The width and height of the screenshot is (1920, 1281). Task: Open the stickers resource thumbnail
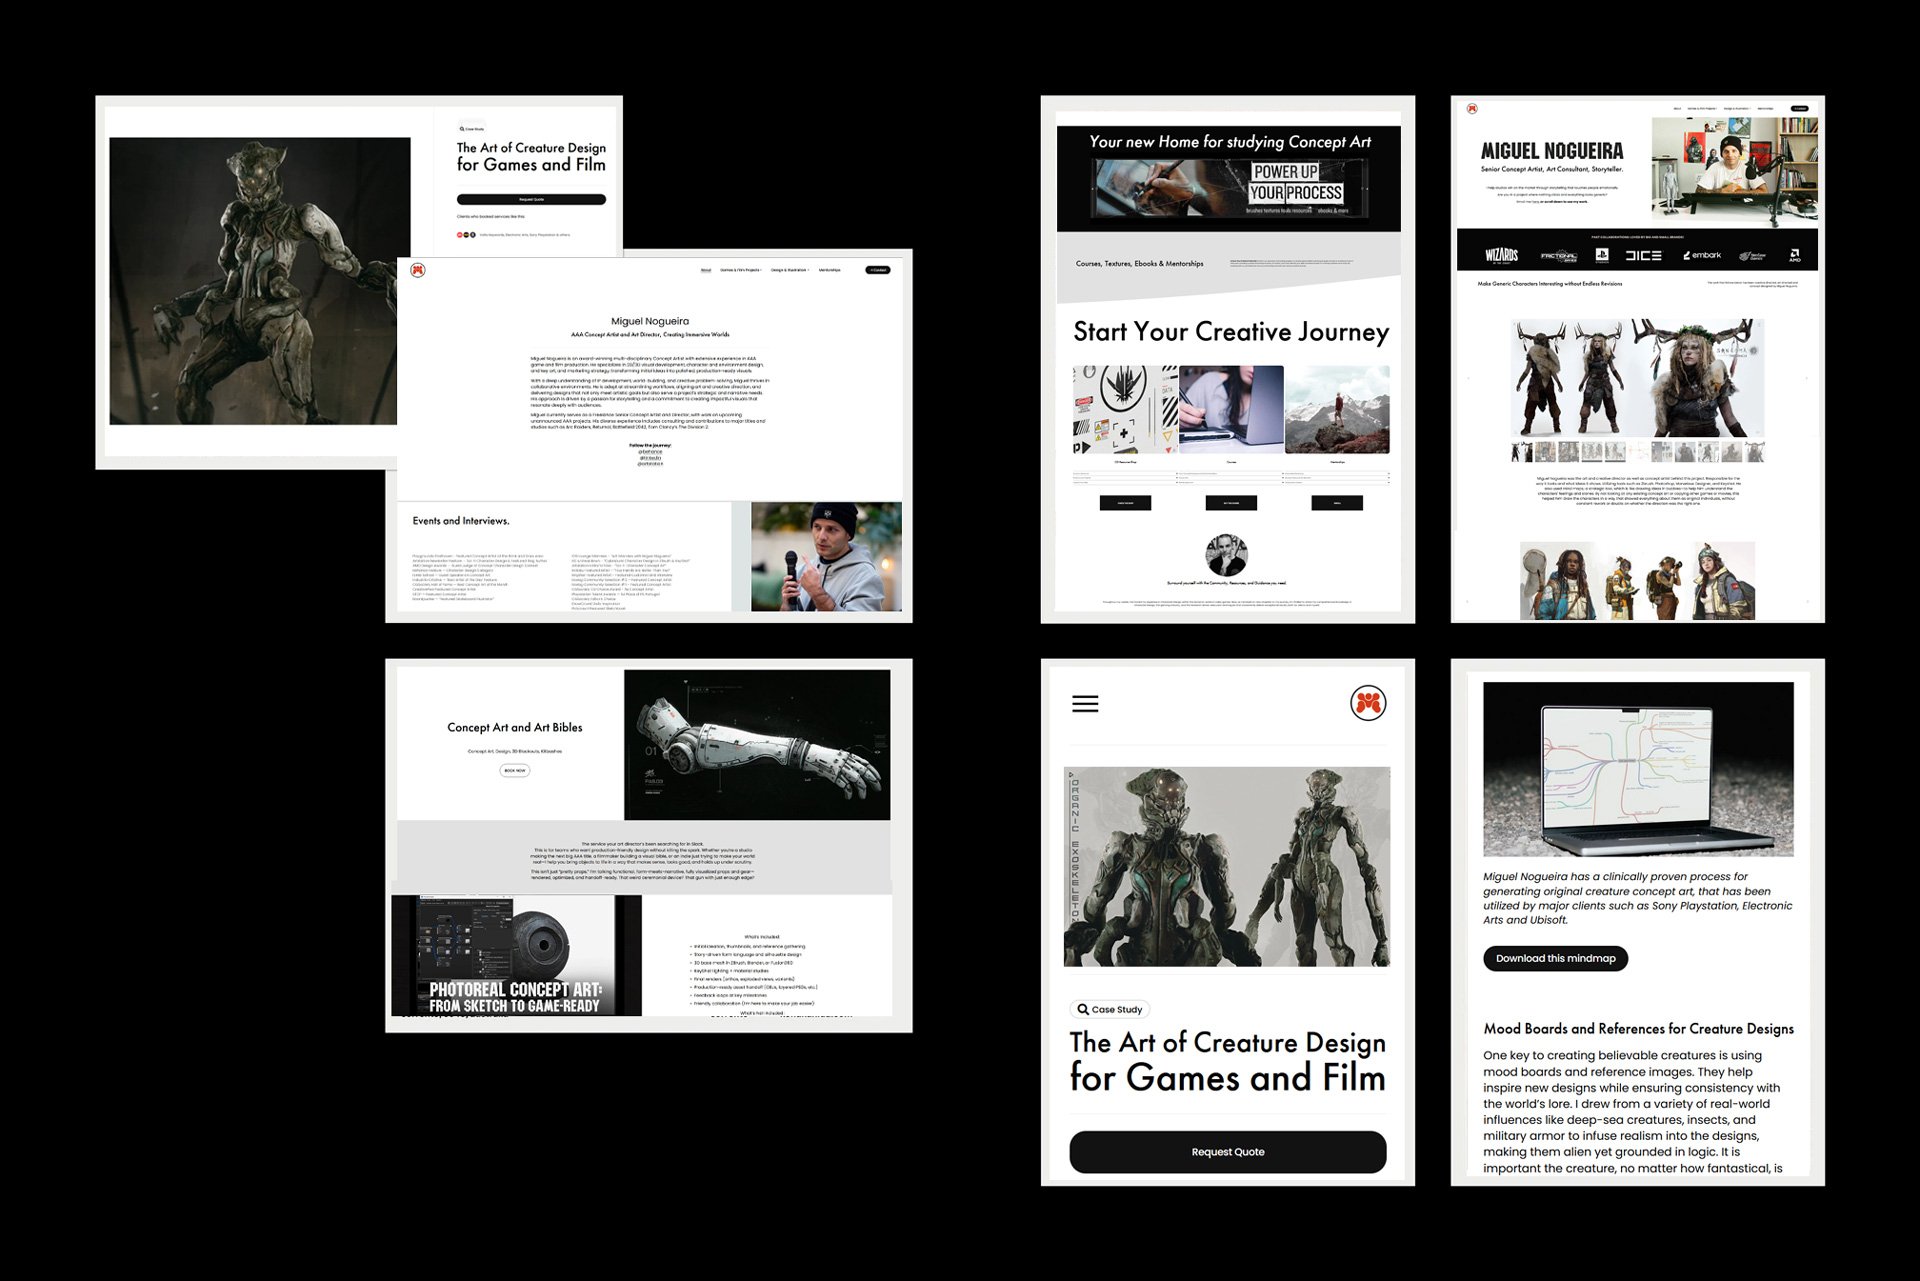[x=1125, y=410]
